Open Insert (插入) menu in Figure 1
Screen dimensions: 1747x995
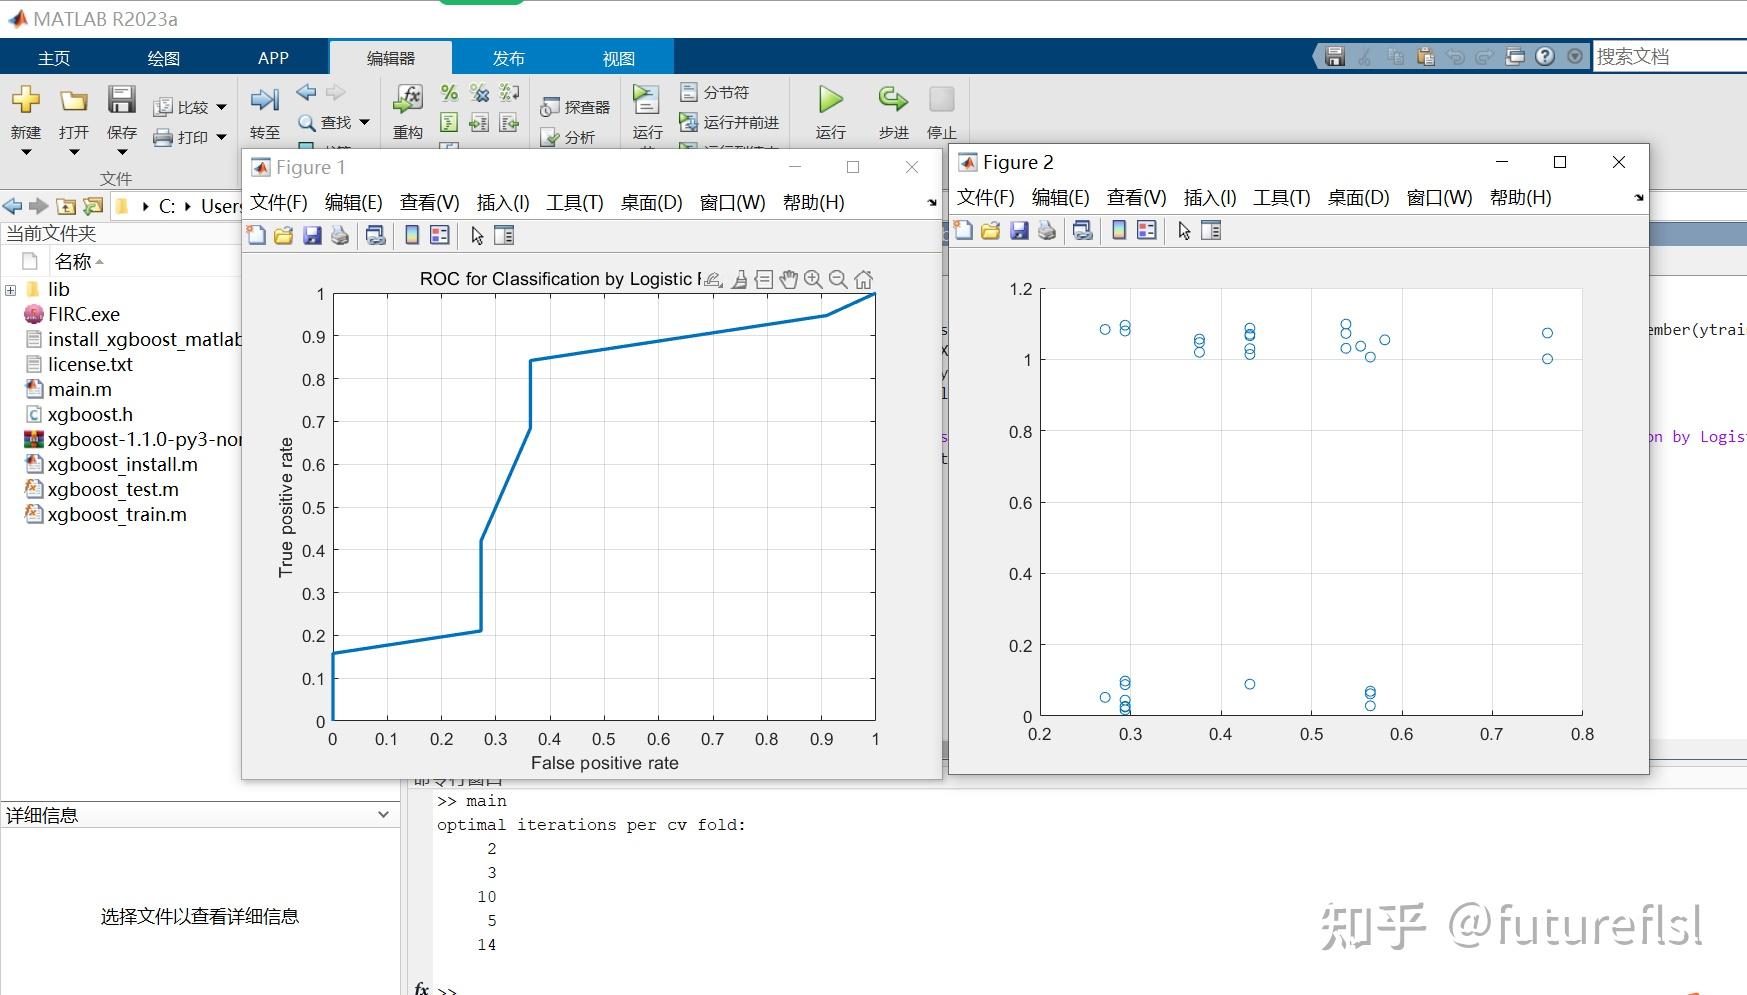tap(503, 202)
